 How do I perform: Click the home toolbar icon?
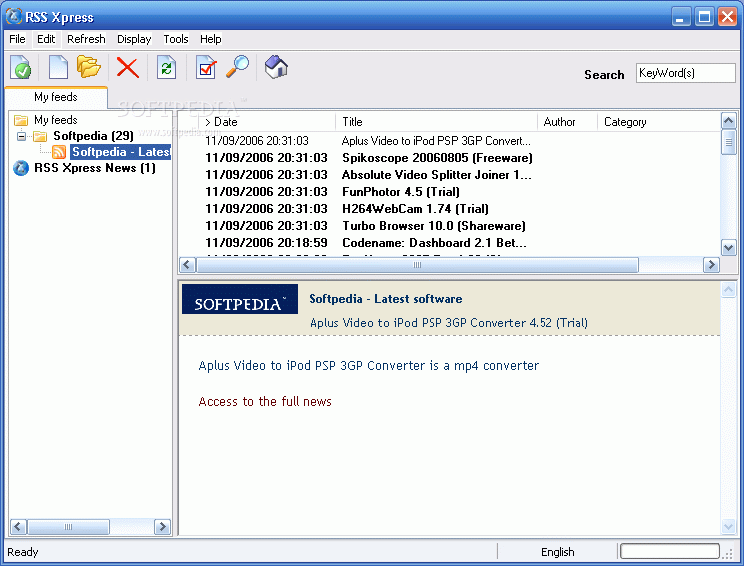(x=276, y=66)
